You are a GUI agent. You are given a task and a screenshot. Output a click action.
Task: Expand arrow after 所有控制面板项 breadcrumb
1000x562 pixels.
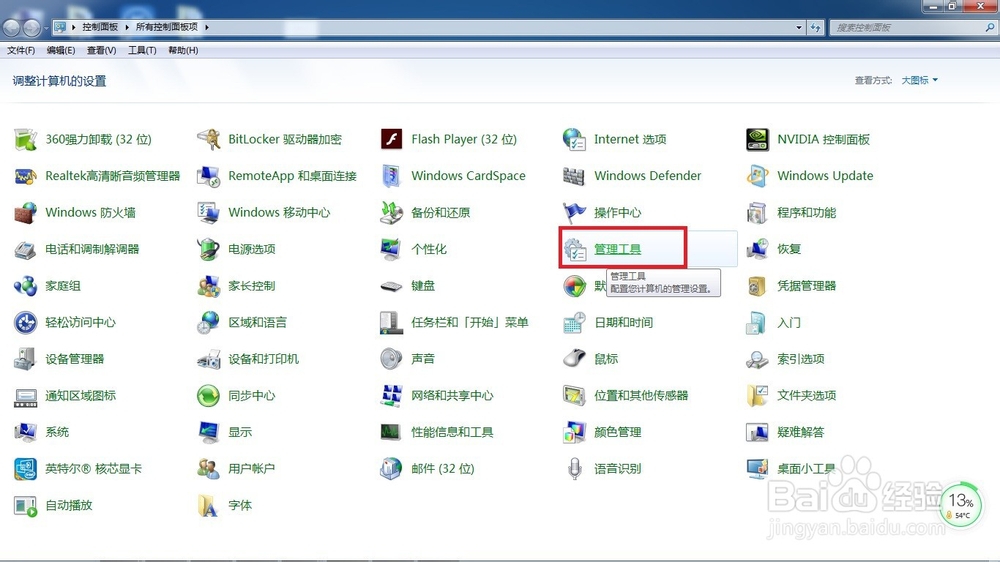(x=207, y=27)
